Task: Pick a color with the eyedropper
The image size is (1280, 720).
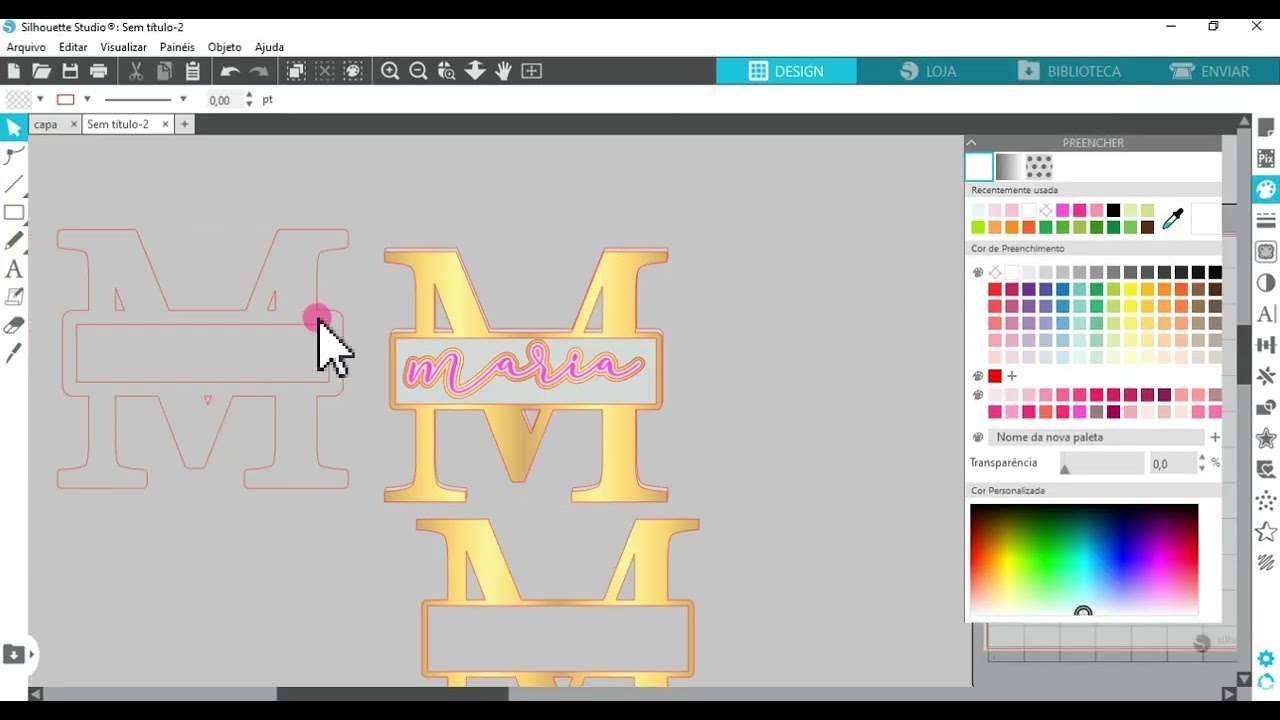Action: click(1173, 219)
